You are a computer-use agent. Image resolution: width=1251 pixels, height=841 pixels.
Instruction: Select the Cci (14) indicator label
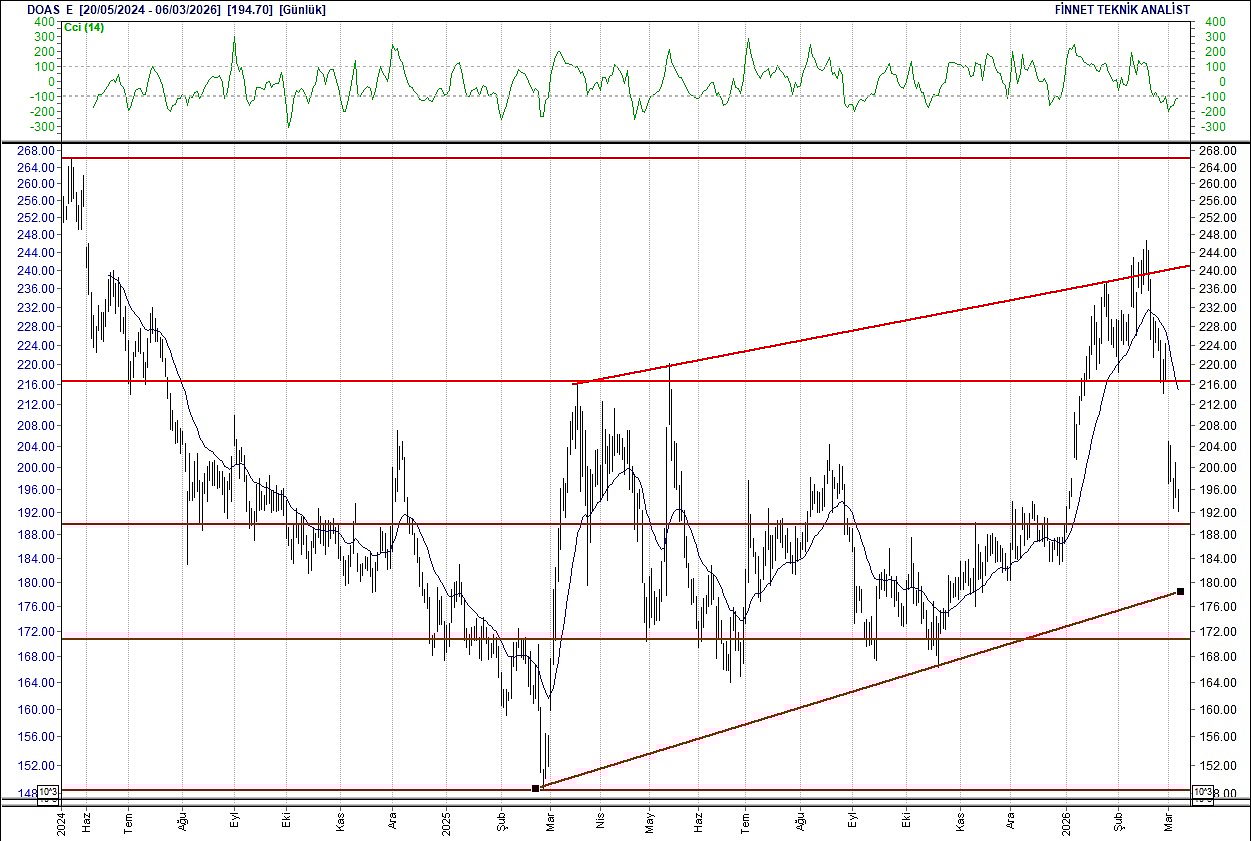[x=84, y=28]
